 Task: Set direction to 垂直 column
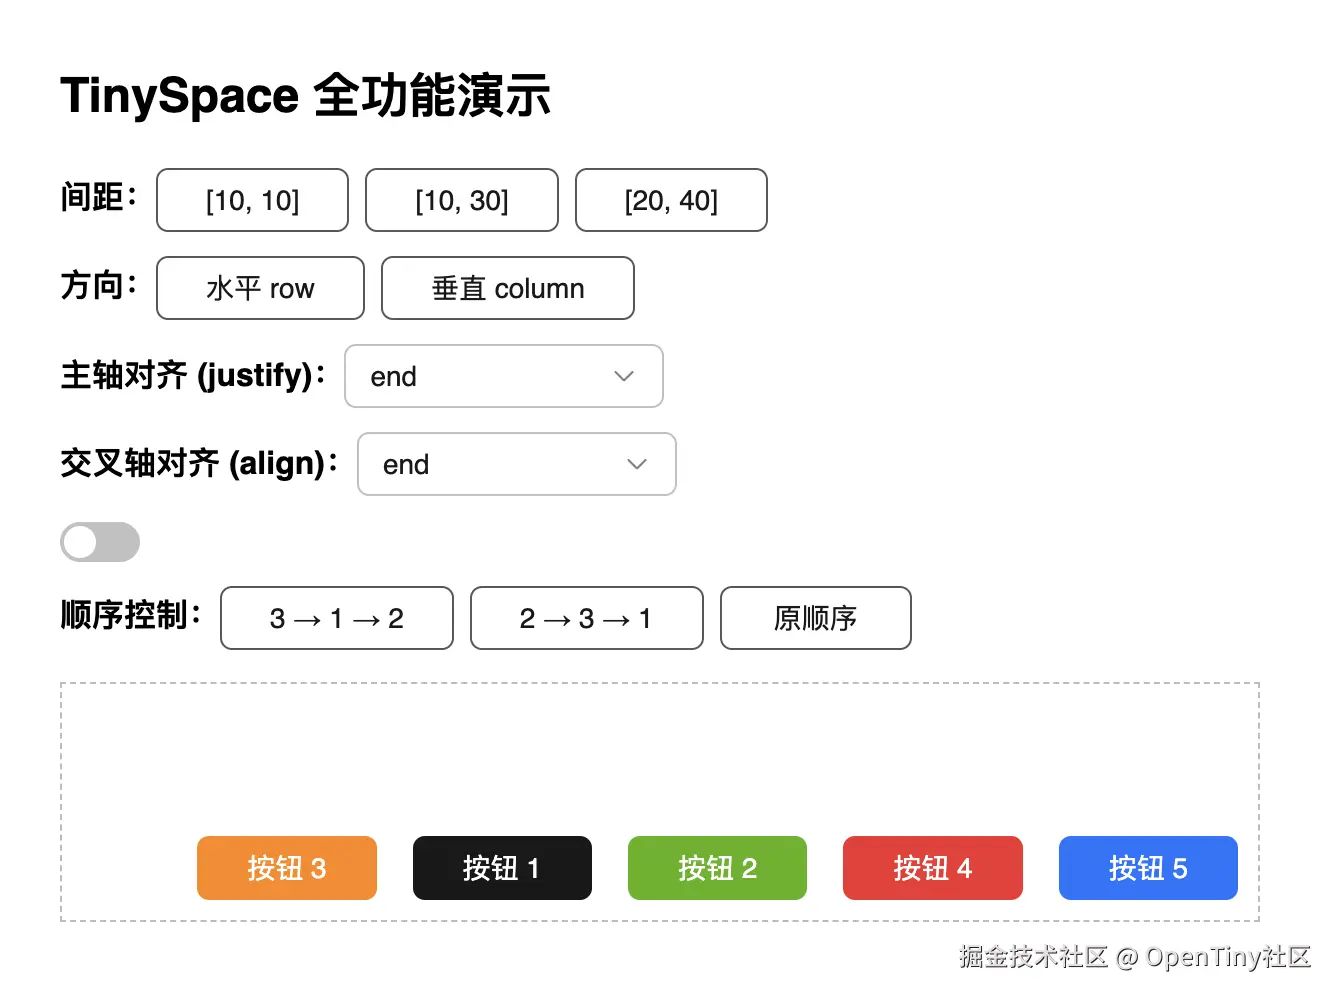[507, 288]
